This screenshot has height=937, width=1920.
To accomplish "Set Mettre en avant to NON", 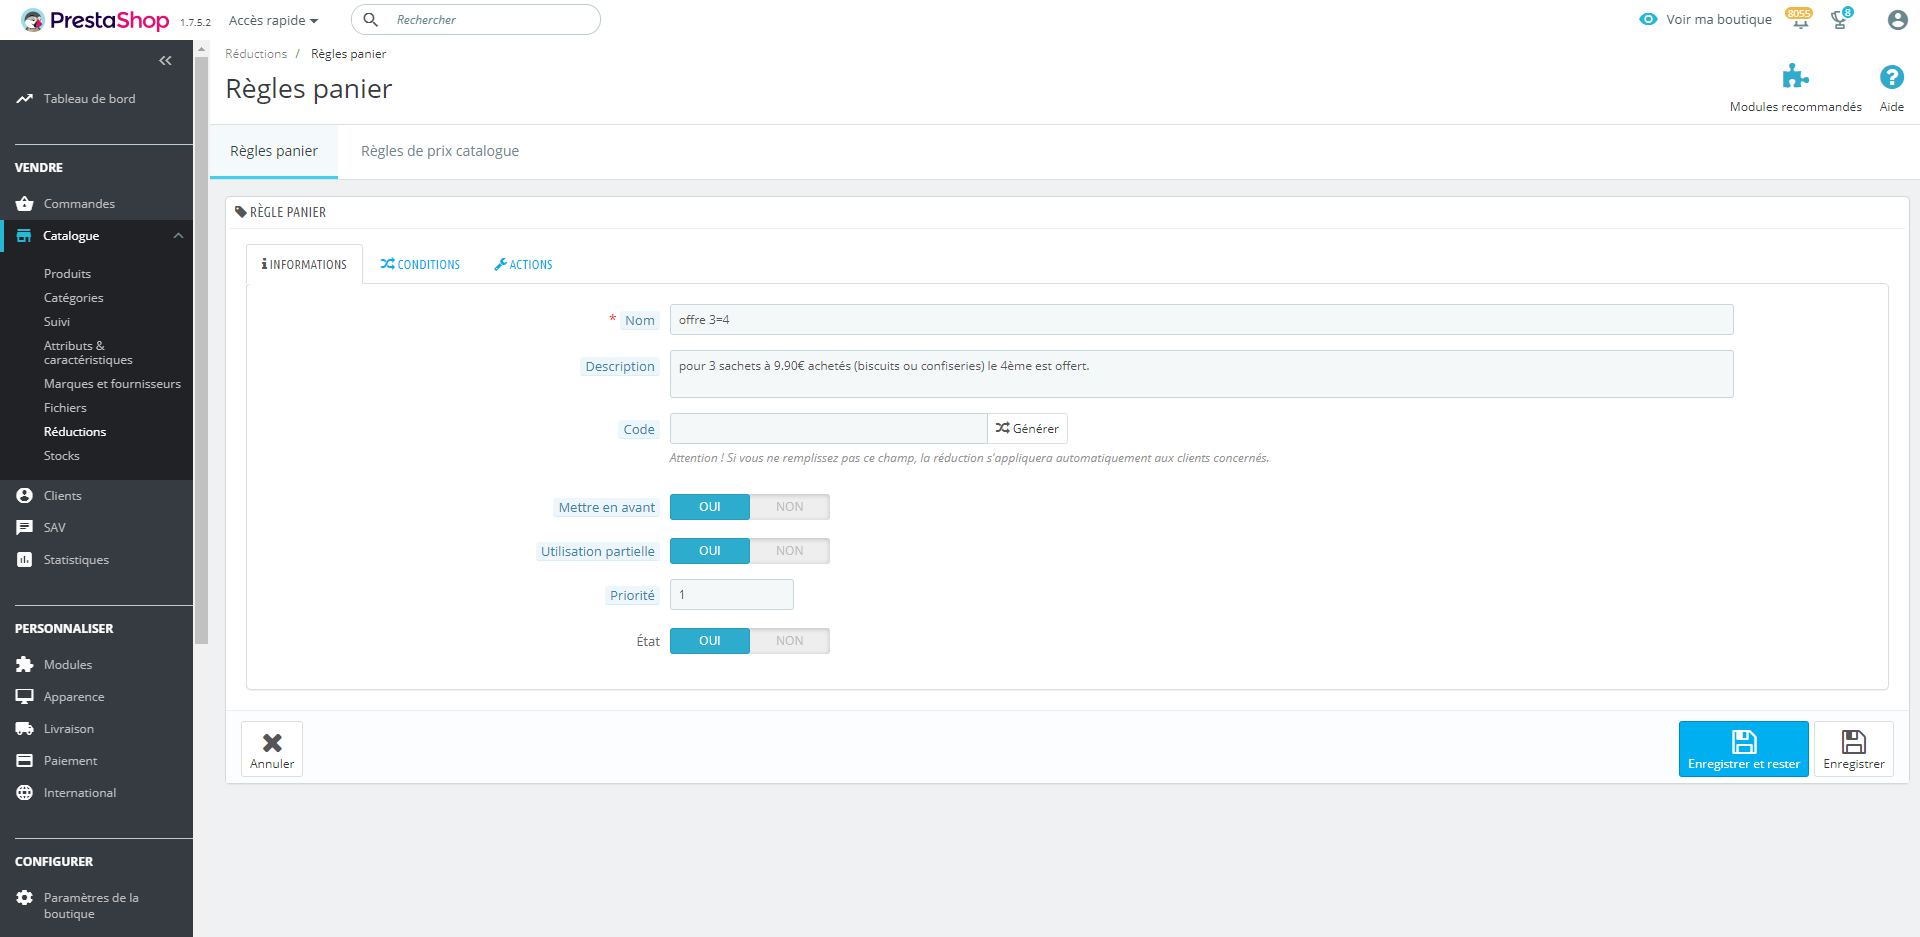I will tap(789, 507).
